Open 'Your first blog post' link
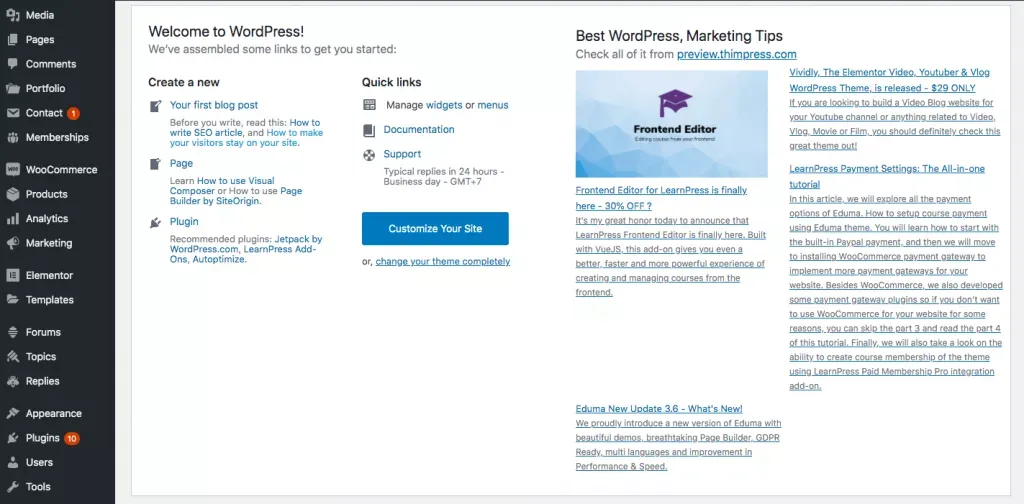Screen dimensions: 1024x504 coord(214,105)
